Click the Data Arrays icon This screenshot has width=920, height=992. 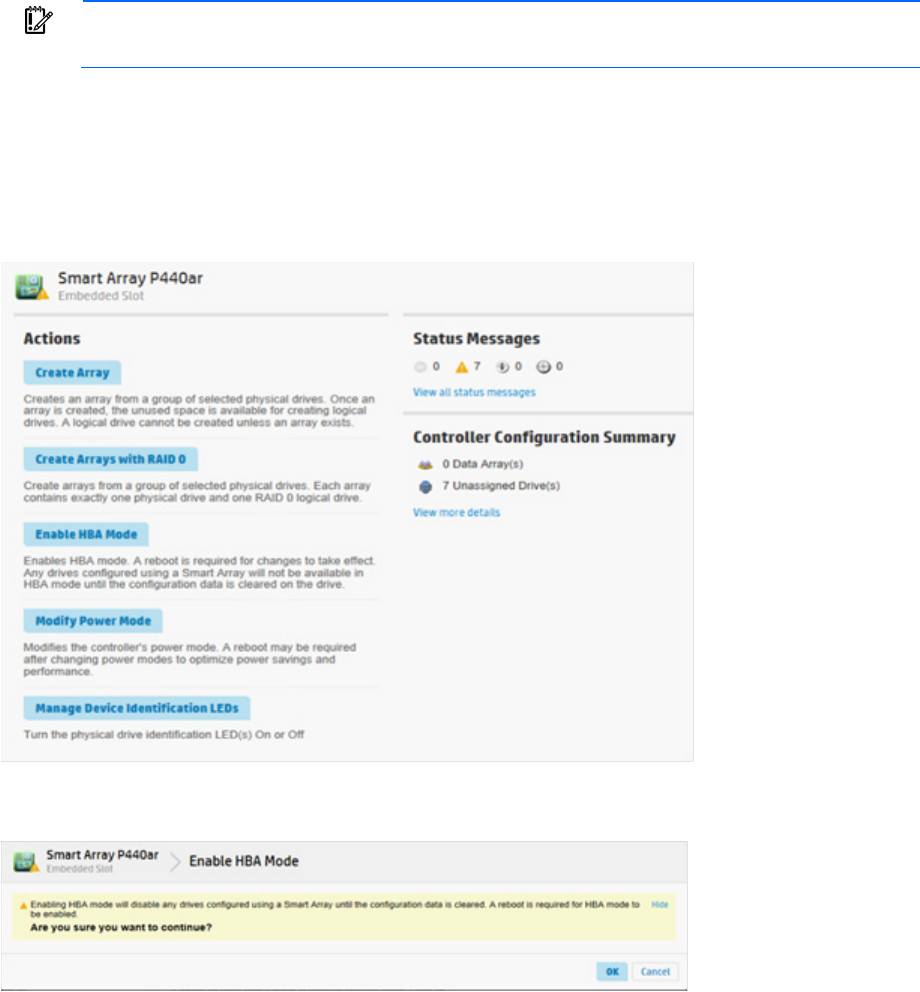point(425,464)
